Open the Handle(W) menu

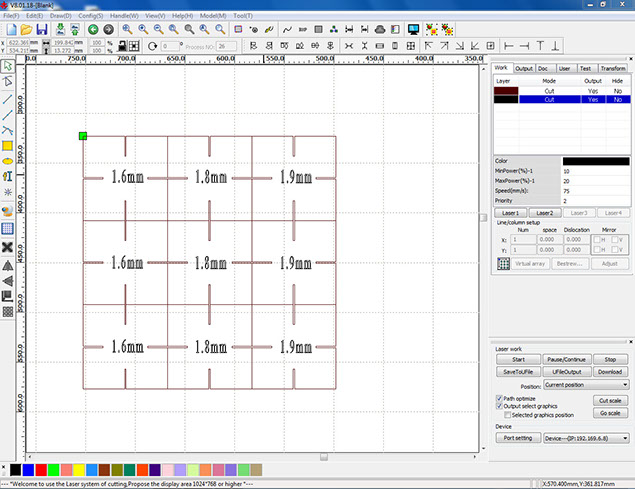tap(124, 16)
